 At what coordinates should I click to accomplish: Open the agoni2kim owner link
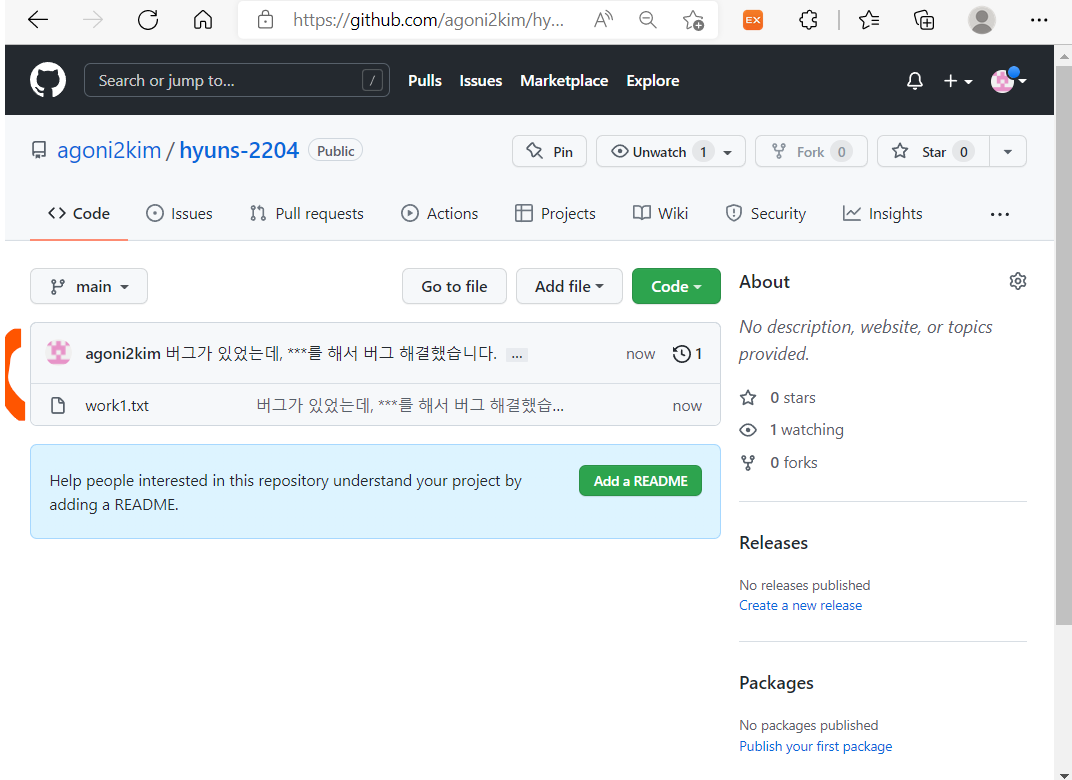(x=109, y=150)
